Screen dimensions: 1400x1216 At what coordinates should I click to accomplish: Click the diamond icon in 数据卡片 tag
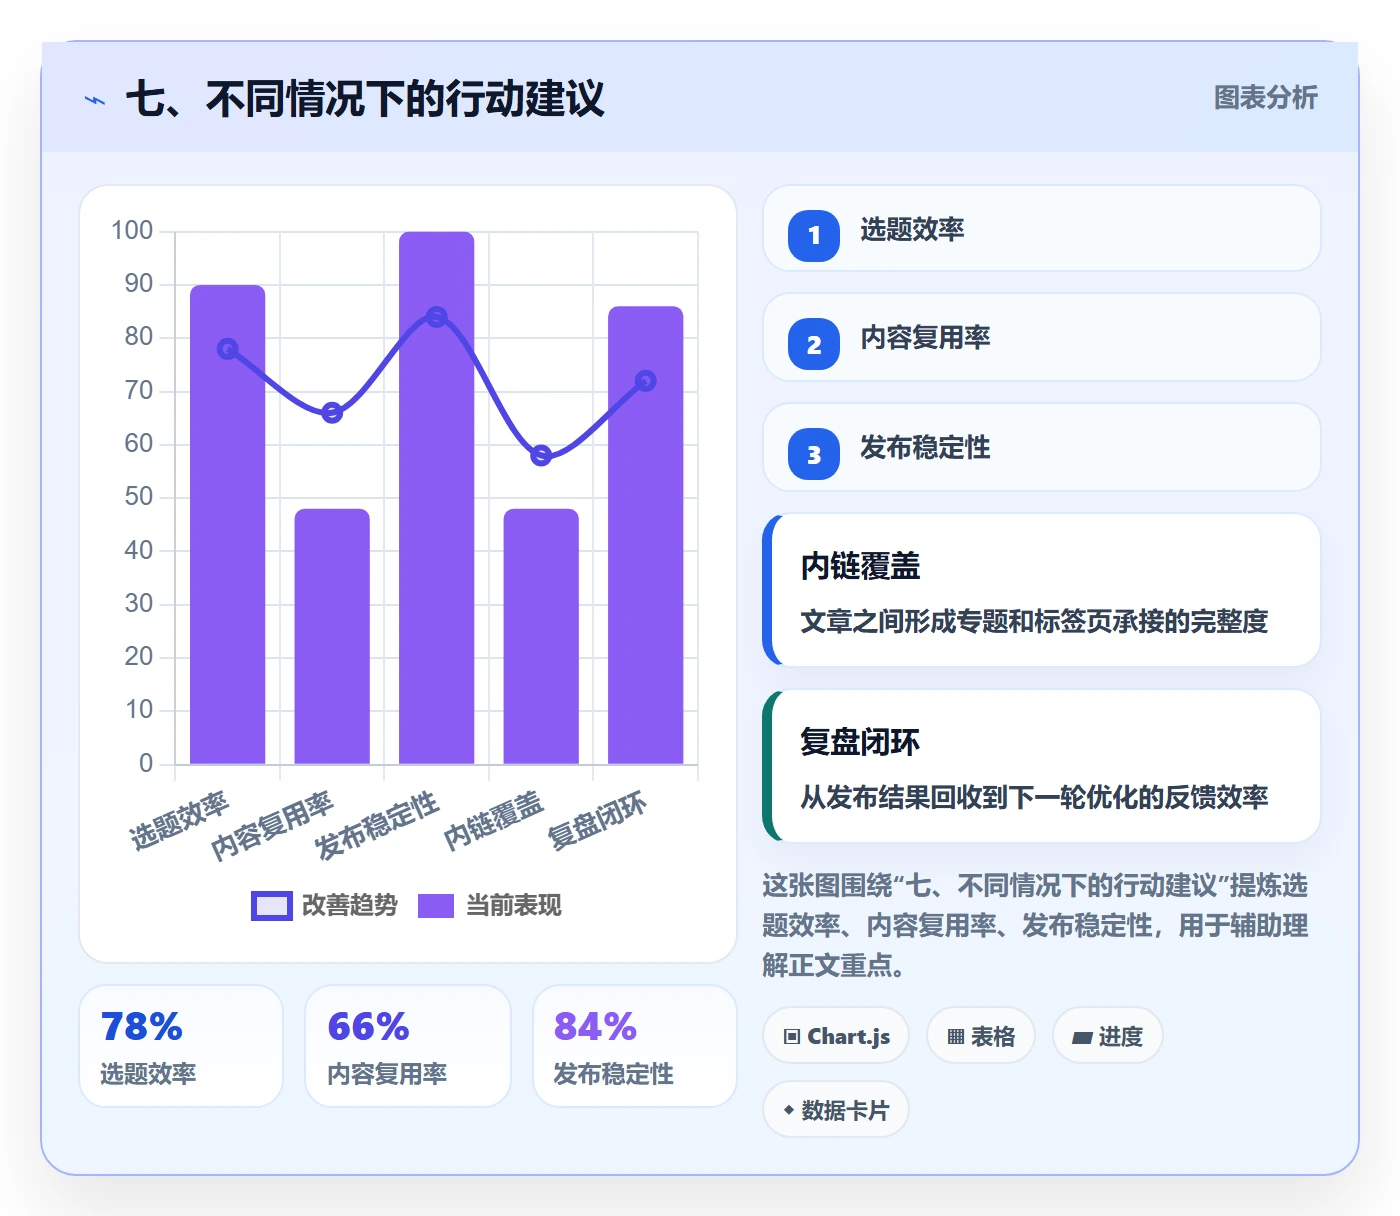[789, 1110]
